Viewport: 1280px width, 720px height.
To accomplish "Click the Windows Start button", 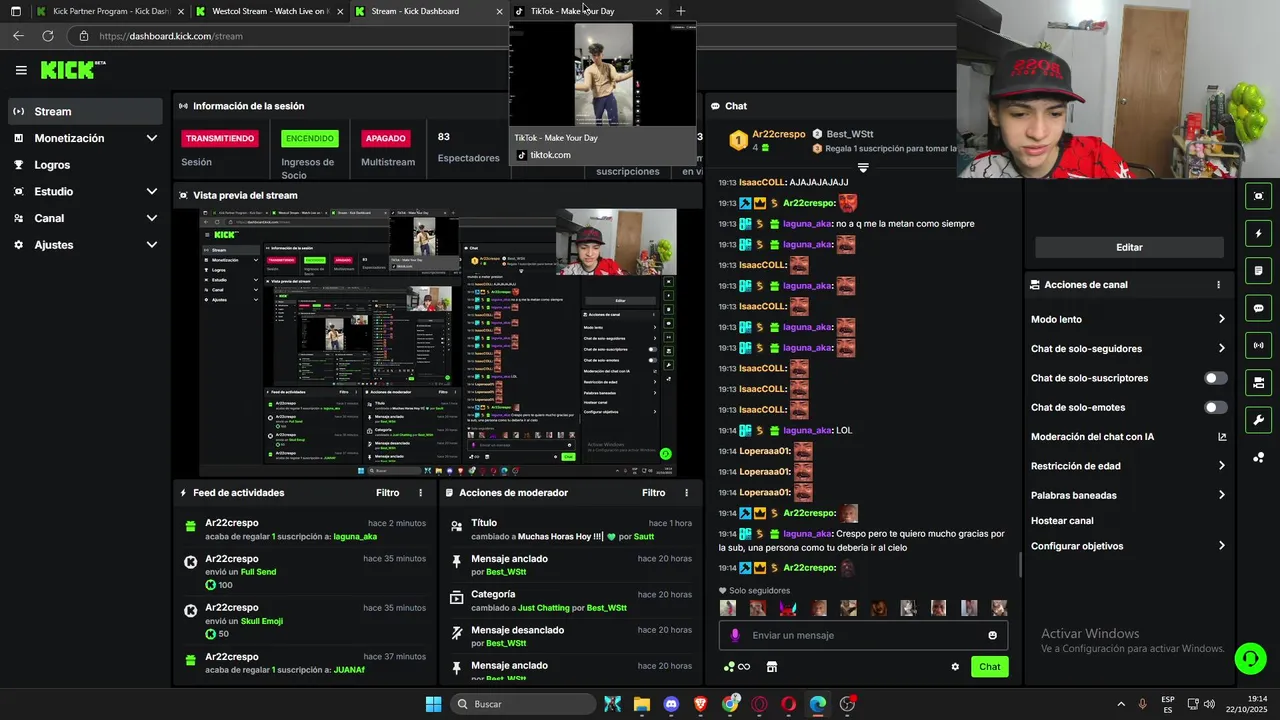I will [x=433, y=704].
